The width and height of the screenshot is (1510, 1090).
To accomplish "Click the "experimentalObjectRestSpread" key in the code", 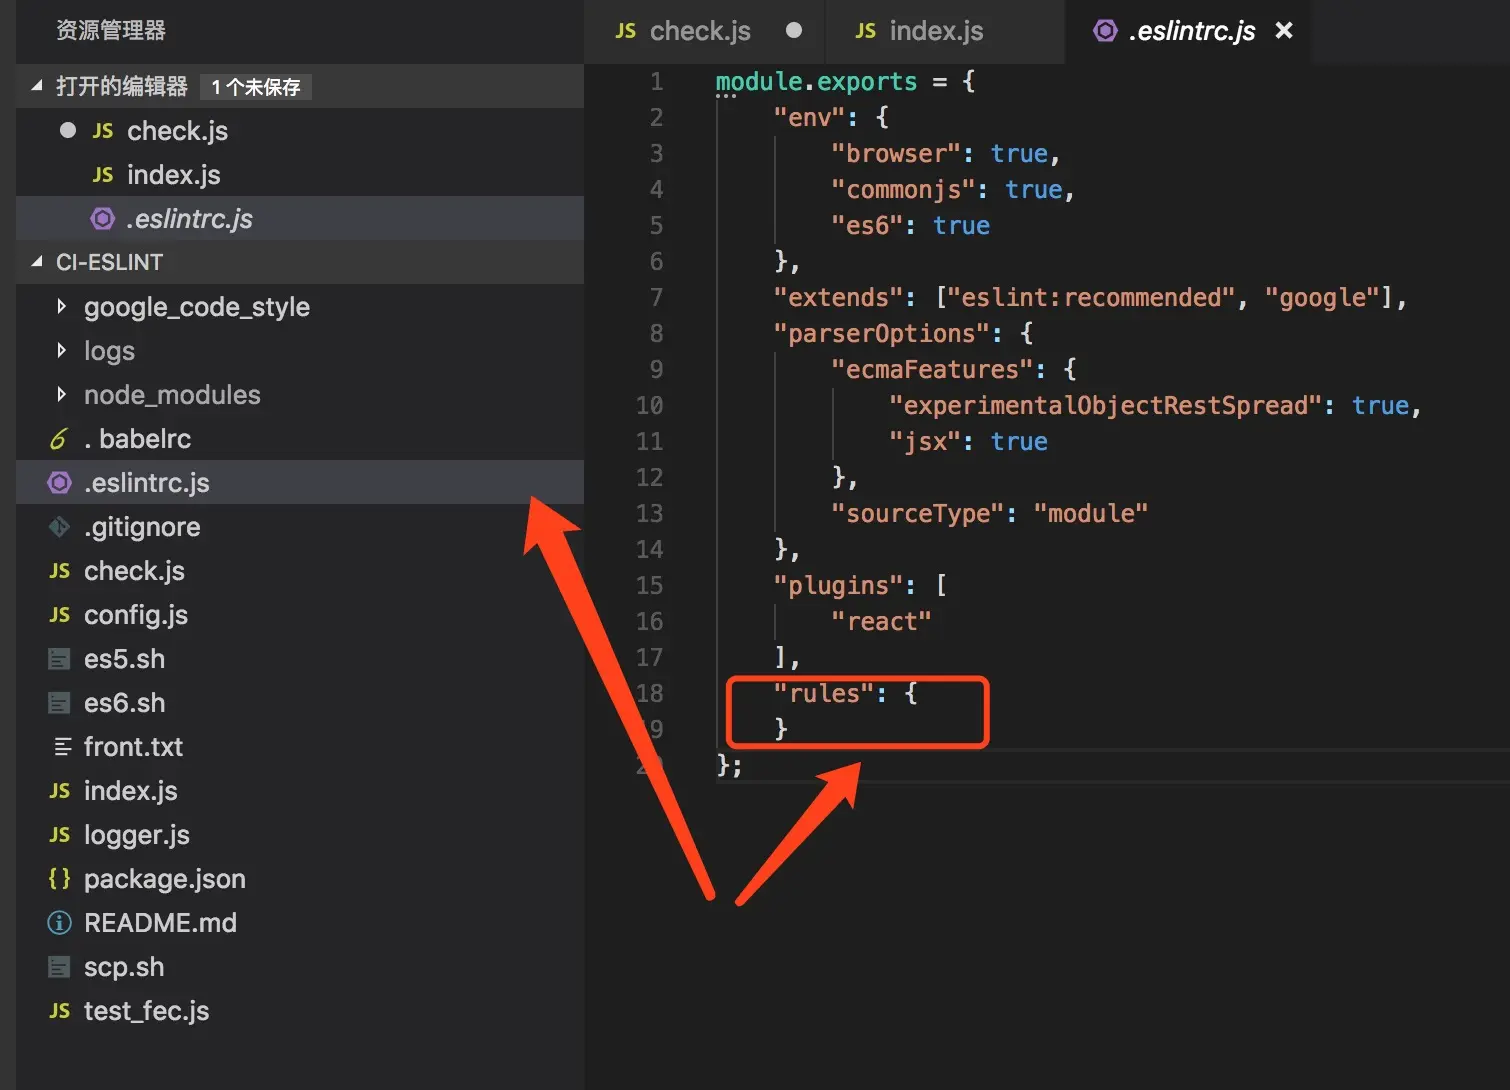I will click(1105, 405).
